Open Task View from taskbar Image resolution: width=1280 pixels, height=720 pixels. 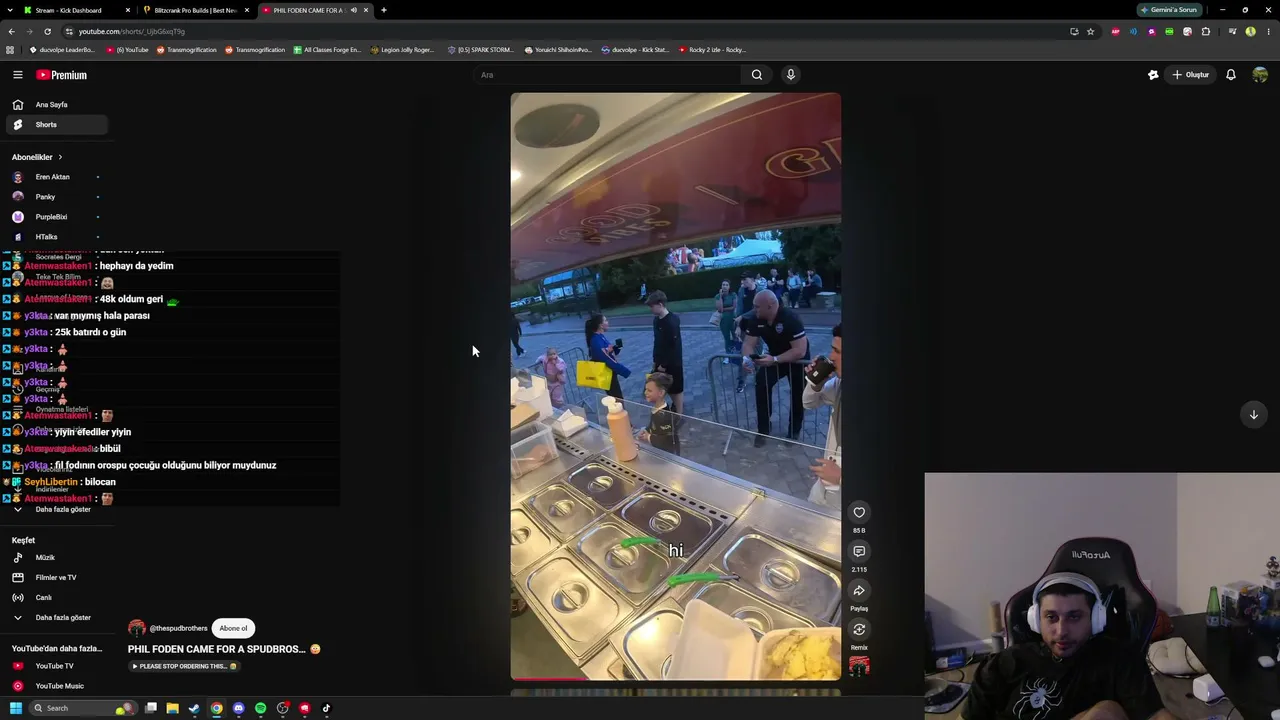point(150,708)
